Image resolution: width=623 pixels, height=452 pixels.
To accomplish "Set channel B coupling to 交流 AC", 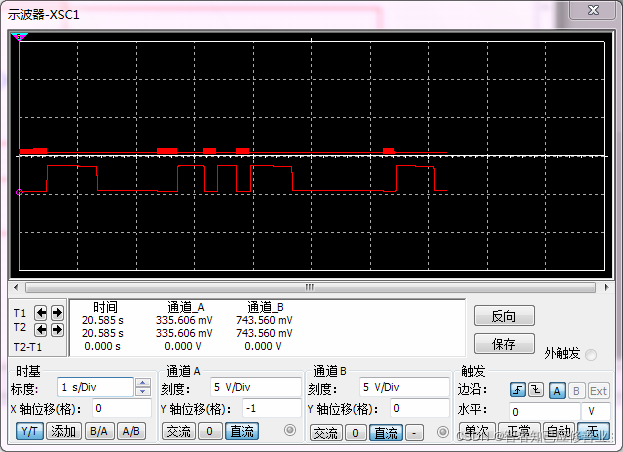I will [x=326, y=433].
